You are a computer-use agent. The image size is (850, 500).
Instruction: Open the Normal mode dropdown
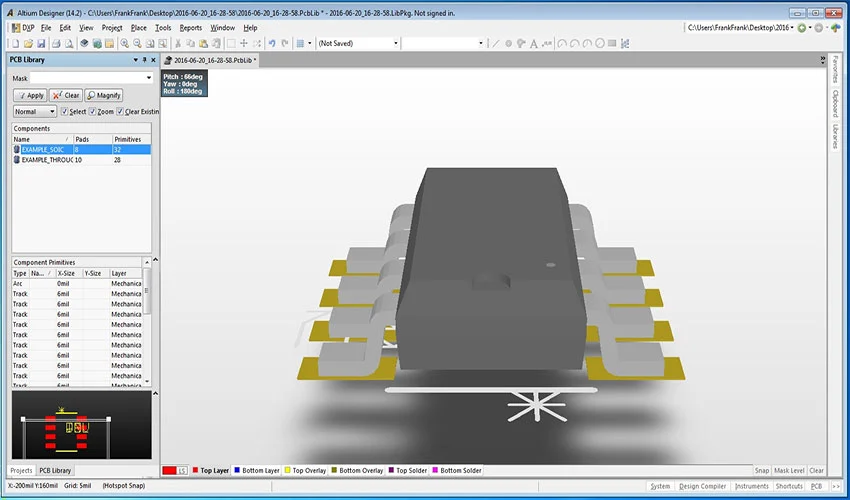(x=35, y=111)
